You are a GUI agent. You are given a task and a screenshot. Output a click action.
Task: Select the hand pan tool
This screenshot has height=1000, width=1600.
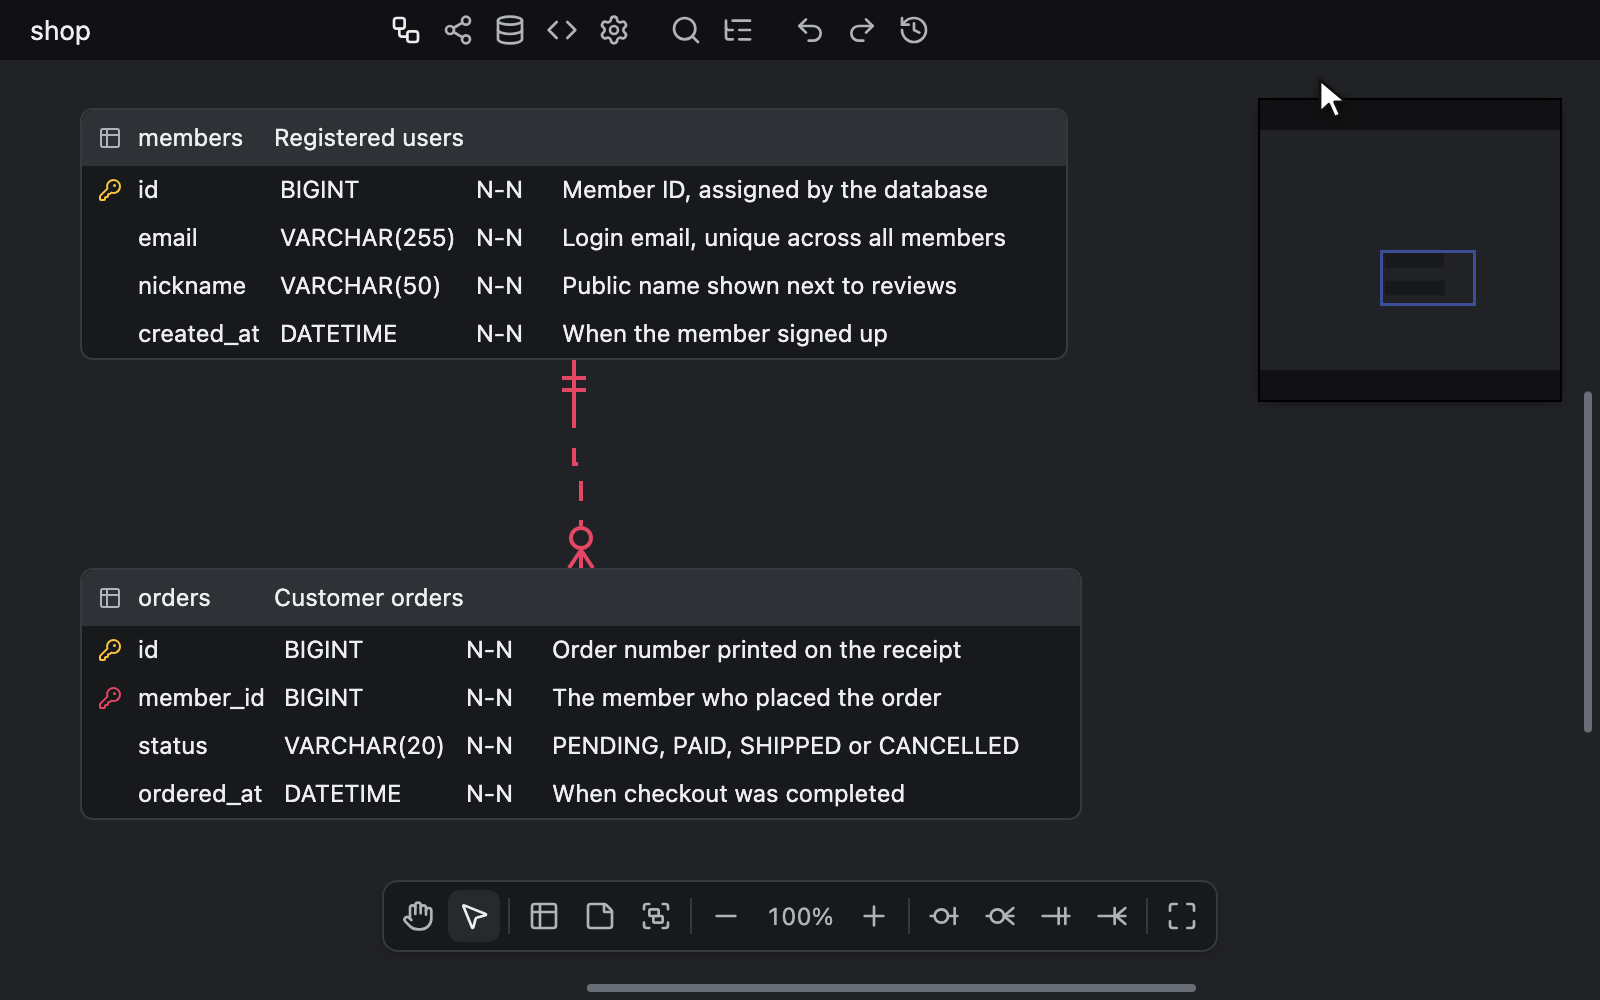click(x=418, y=916)
